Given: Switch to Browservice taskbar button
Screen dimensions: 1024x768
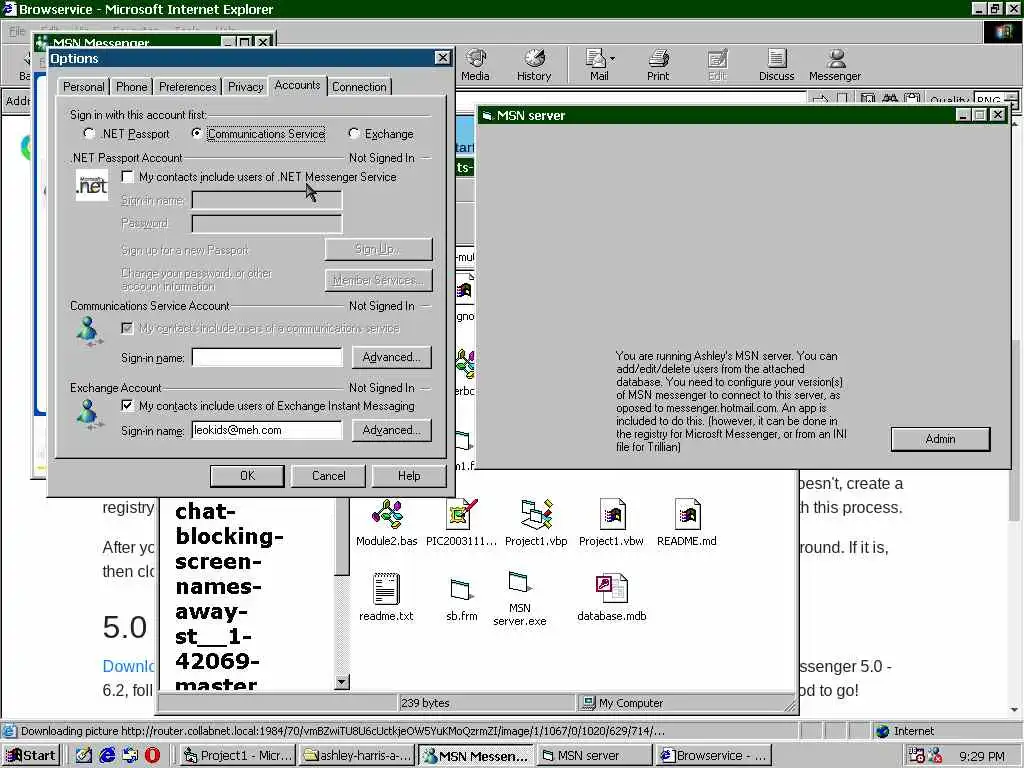Looking at the screenshot, I should point(714,756).
